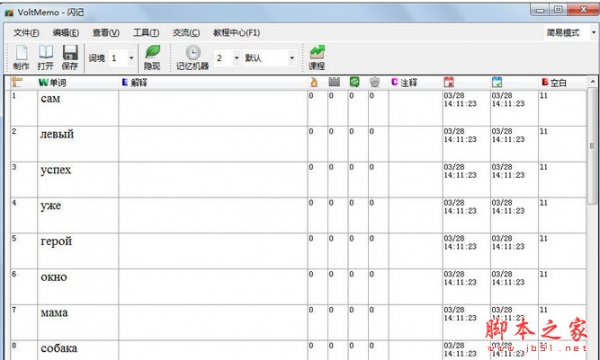This screenshot has height=360, width=600.
Task: Click the blue calendar check column icon
Action: (497, 82)
